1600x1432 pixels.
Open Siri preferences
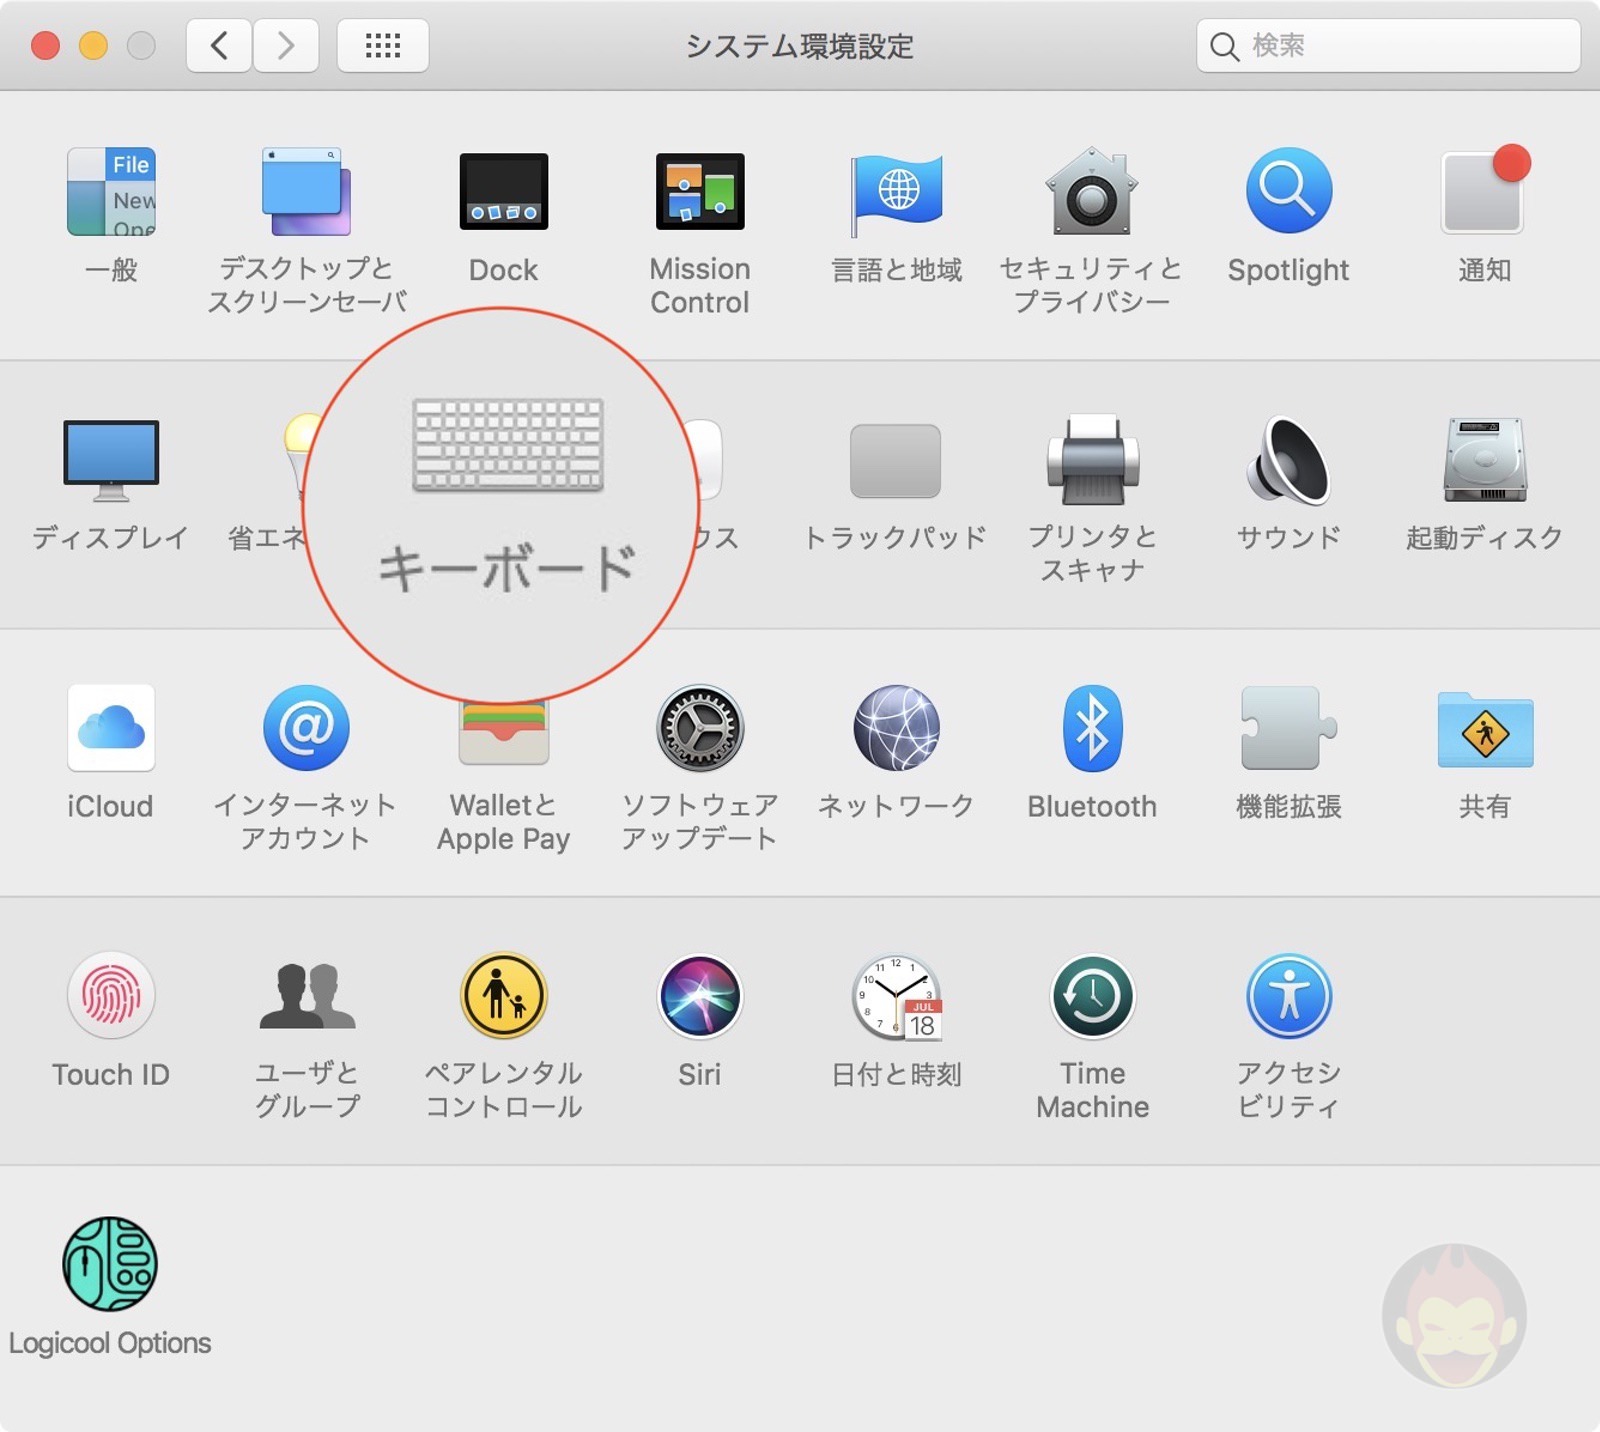(699, 996)
